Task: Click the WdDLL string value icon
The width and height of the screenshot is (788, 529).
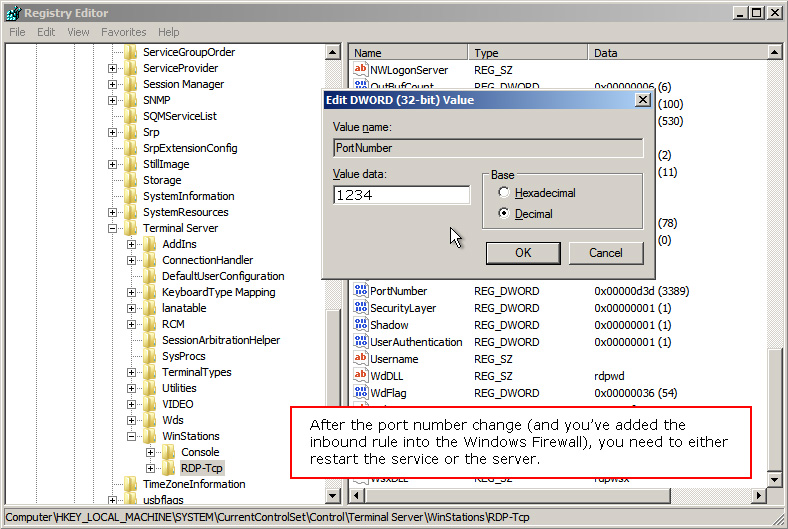Action: (x=360, y=376)
